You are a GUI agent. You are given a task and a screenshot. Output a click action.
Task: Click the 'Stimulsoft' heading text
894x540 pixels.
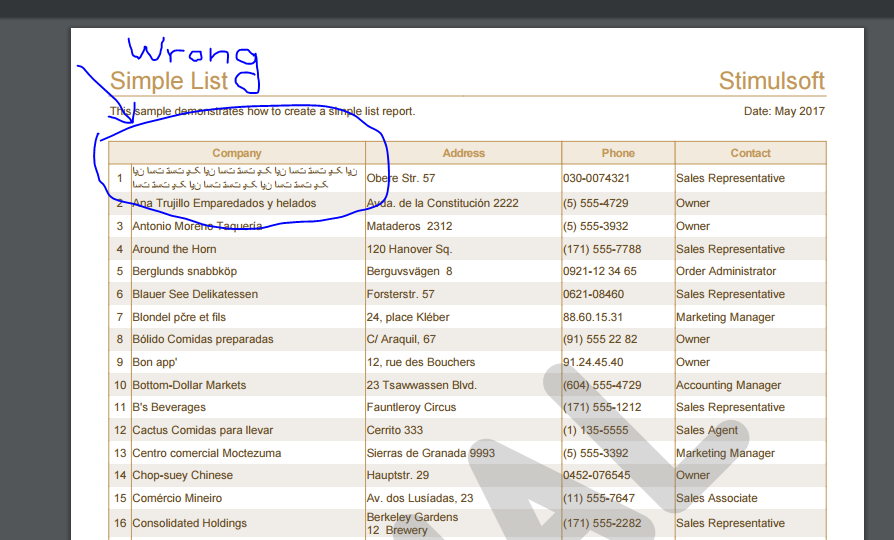771,81
